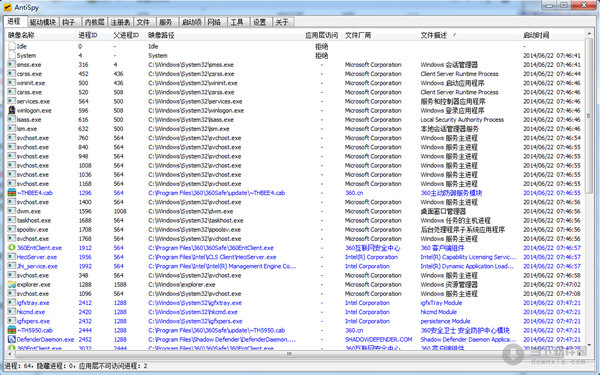Click the icon next to HeciServer.exe

[12, 257]
